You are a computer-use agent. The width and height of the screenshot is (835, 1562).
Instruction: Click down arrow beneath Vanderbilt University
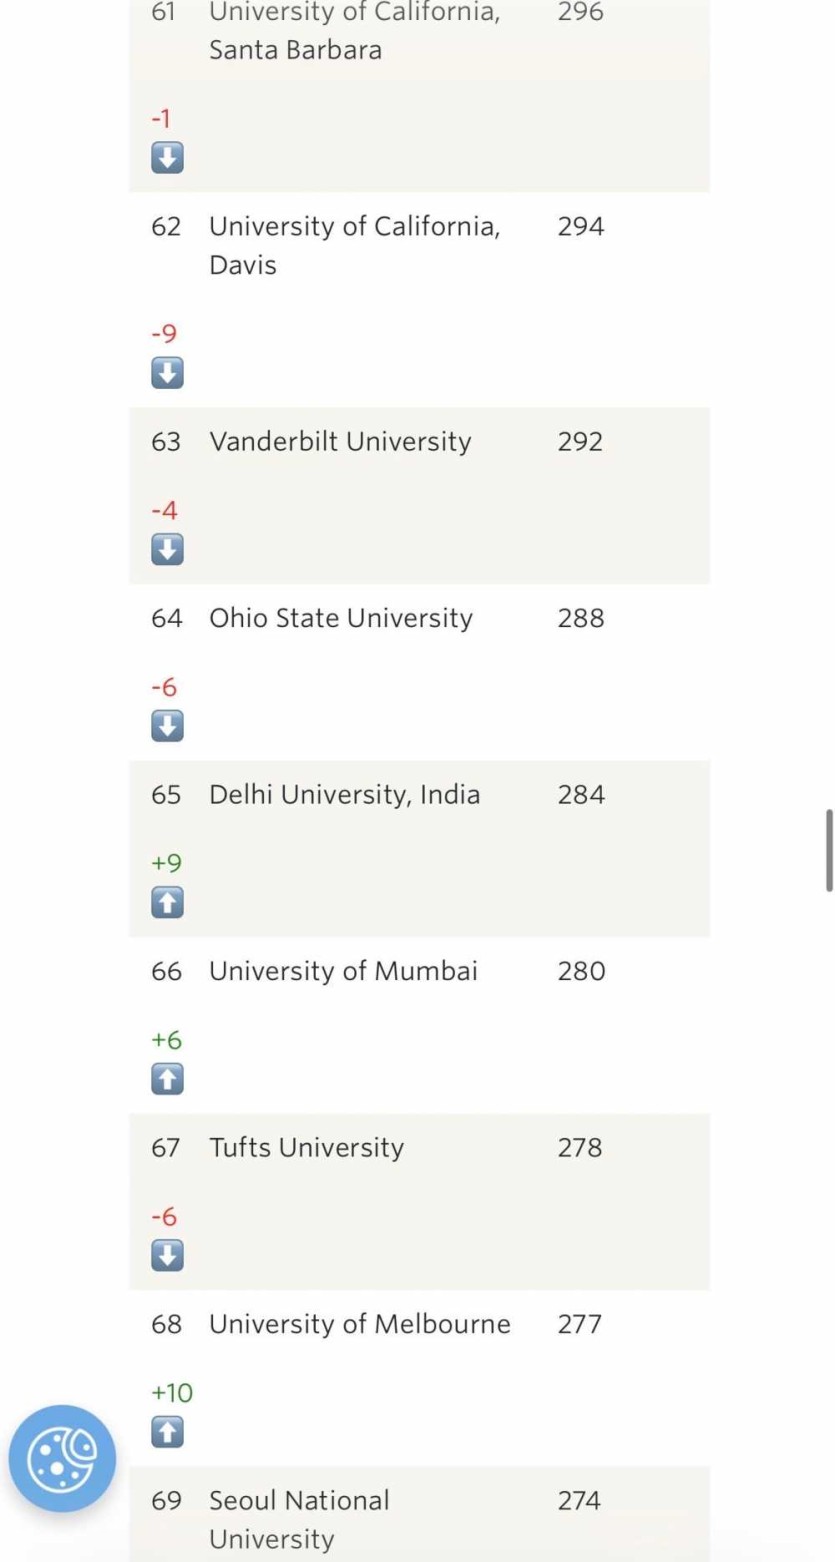click(x=167, y=549)
